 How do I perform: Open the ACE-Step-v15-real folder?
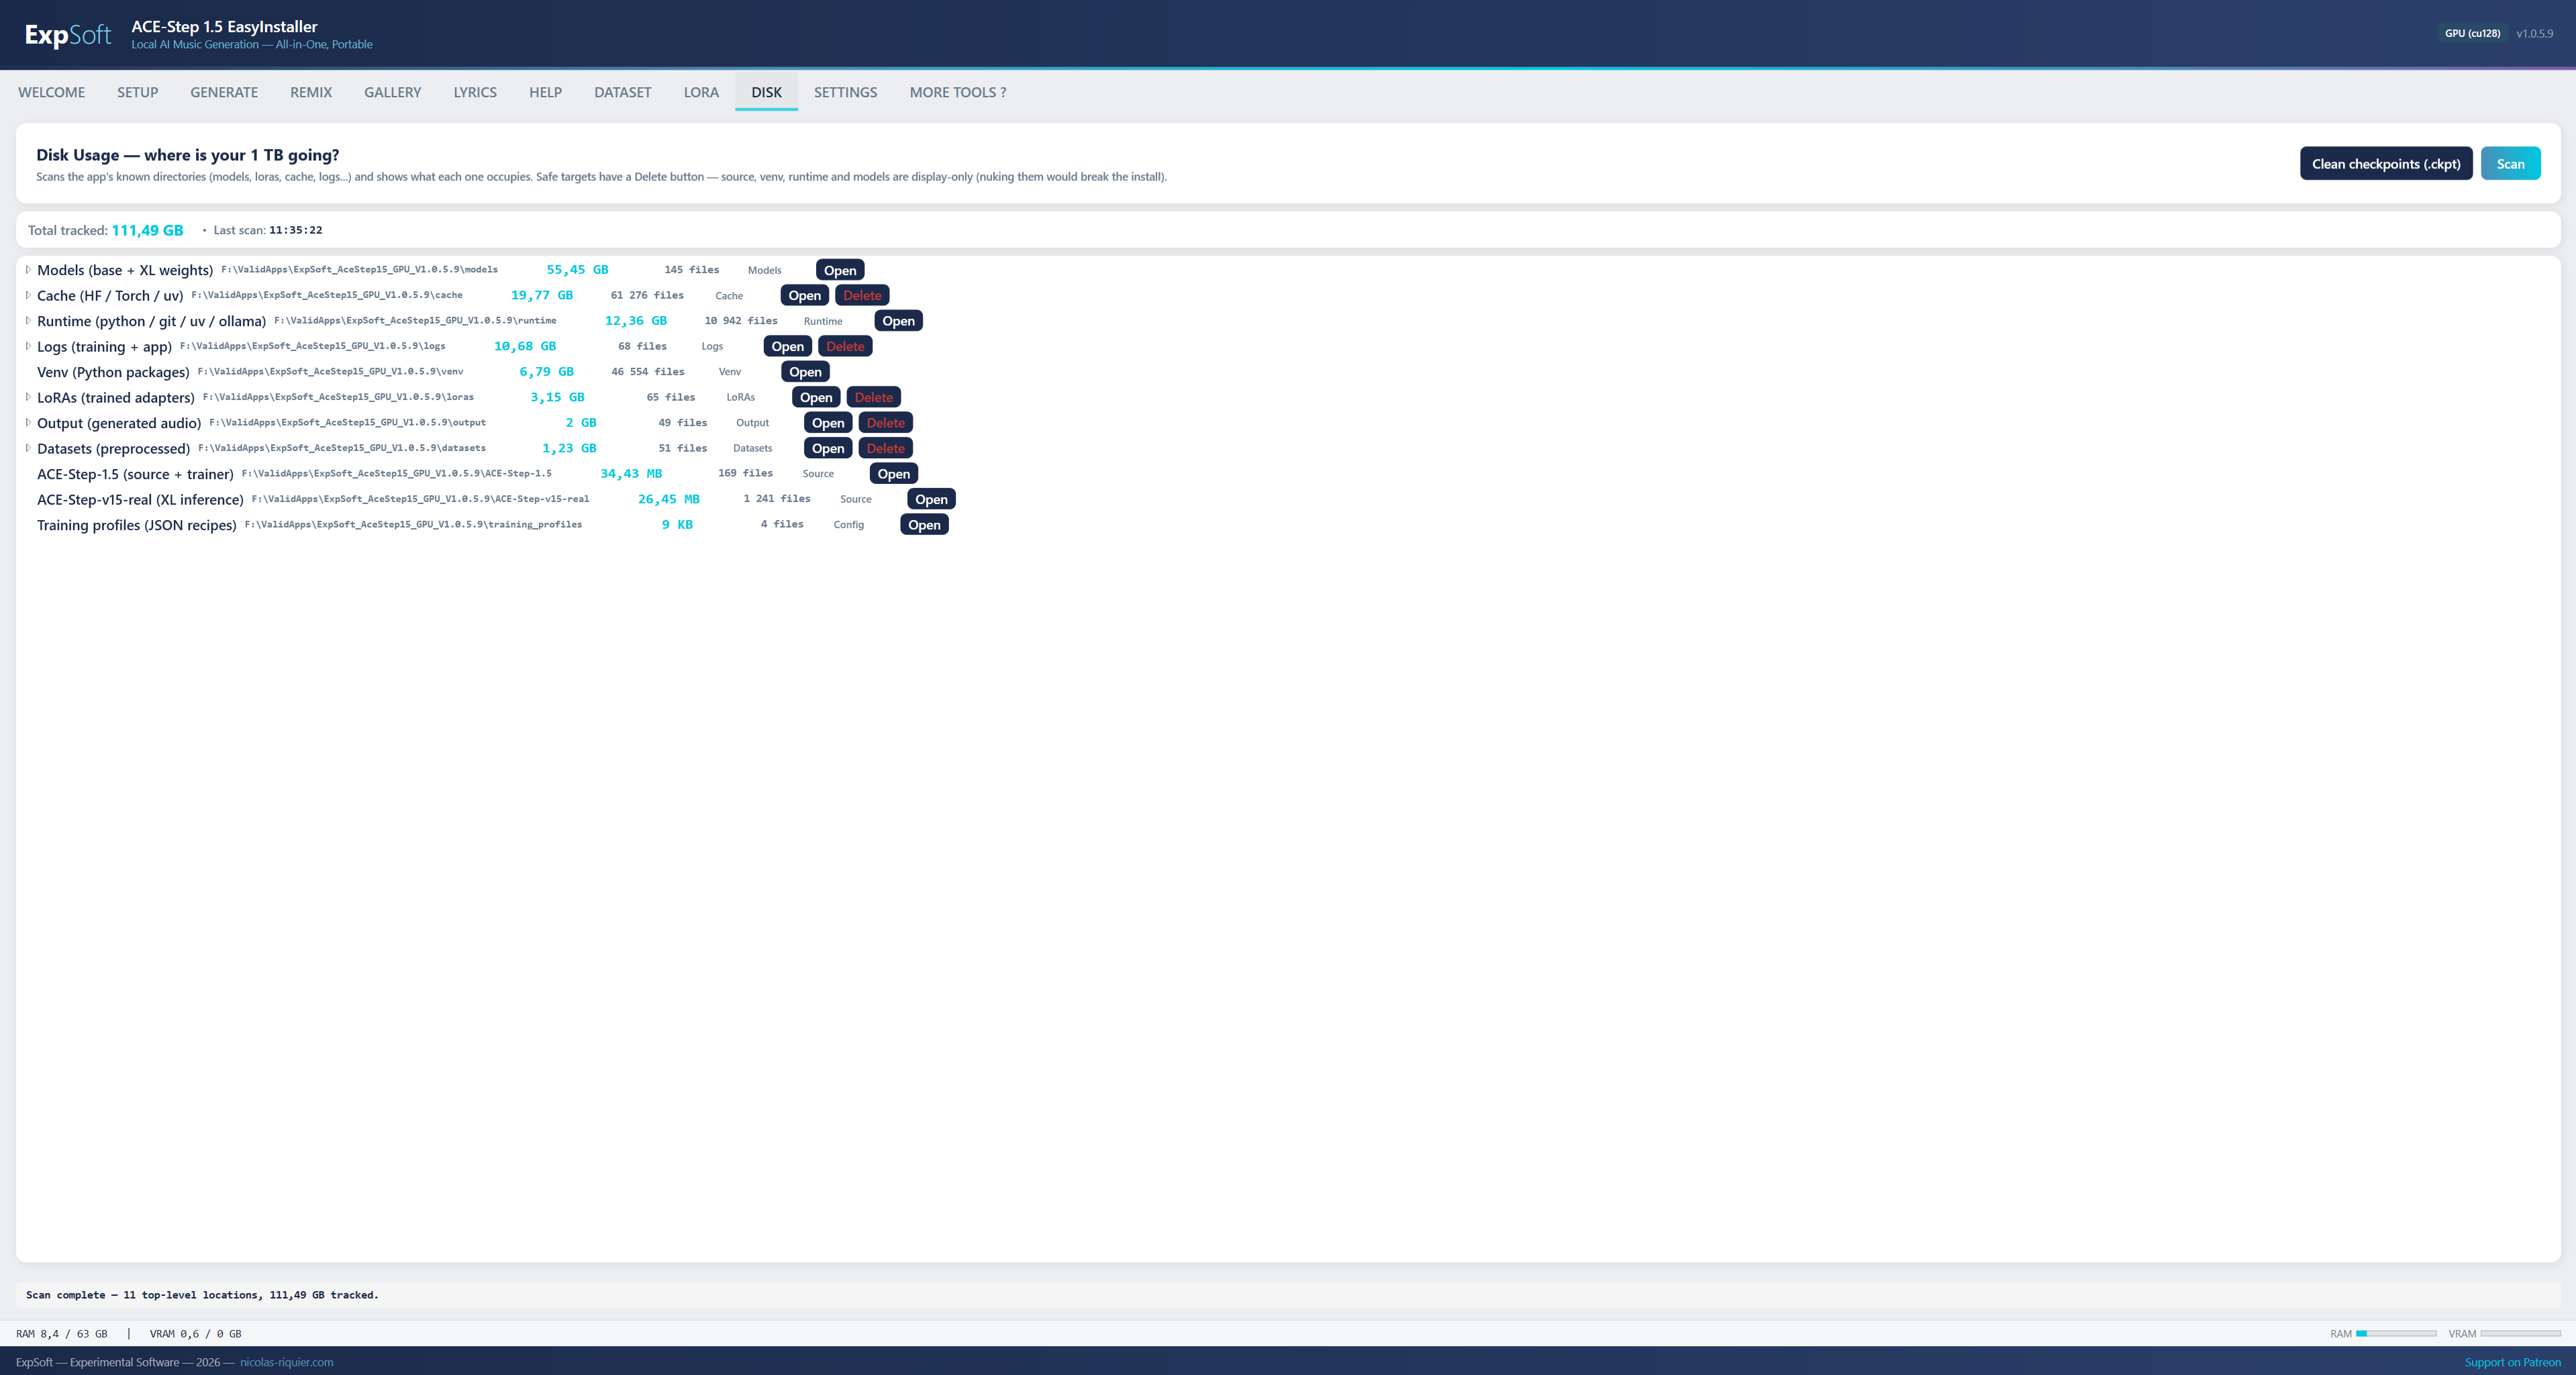point(931,499)
